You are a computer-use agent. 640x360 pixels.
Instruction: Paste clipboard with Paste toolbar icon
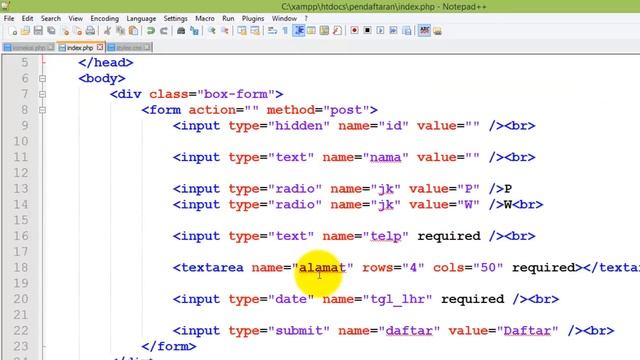pyautogui.click(x=133, y=31)
